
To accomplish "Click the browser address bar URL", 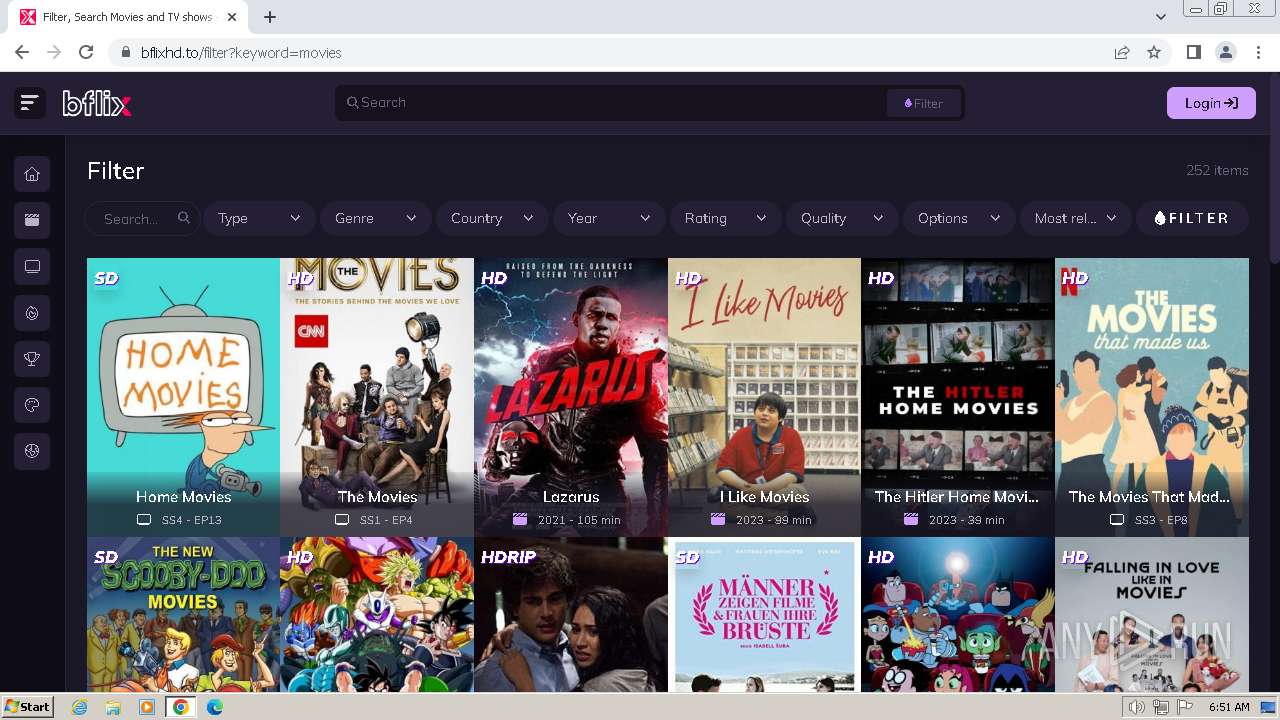I will (x=241, y=52).
